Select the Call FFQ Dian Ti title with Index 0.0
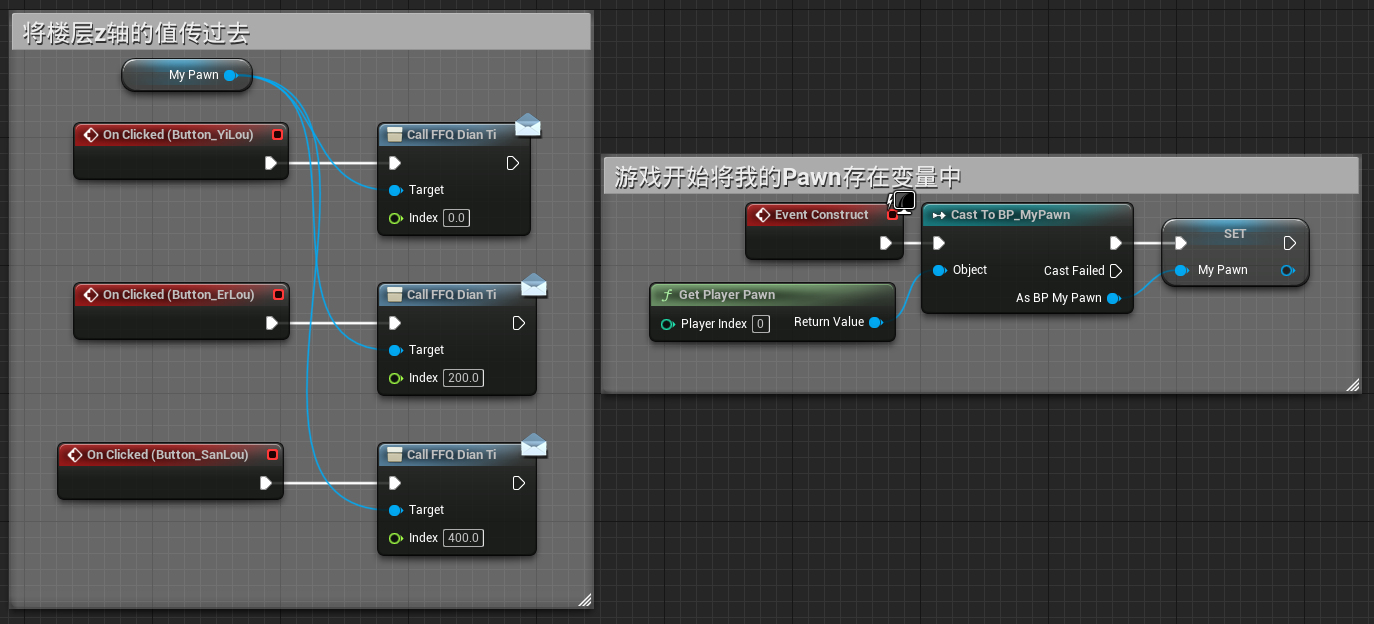Viewport: 1374px width, 624px height. 451,134
